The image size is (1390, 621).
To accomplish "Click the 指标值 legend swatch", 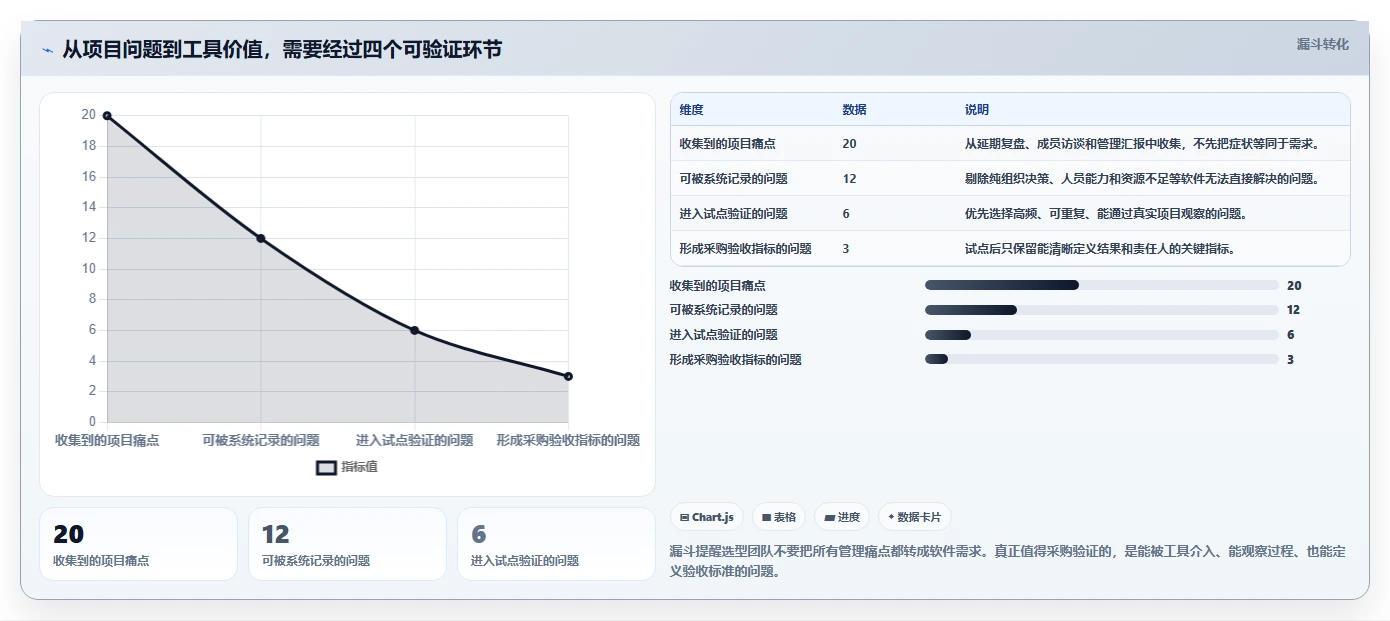I will tap(326, 467).
